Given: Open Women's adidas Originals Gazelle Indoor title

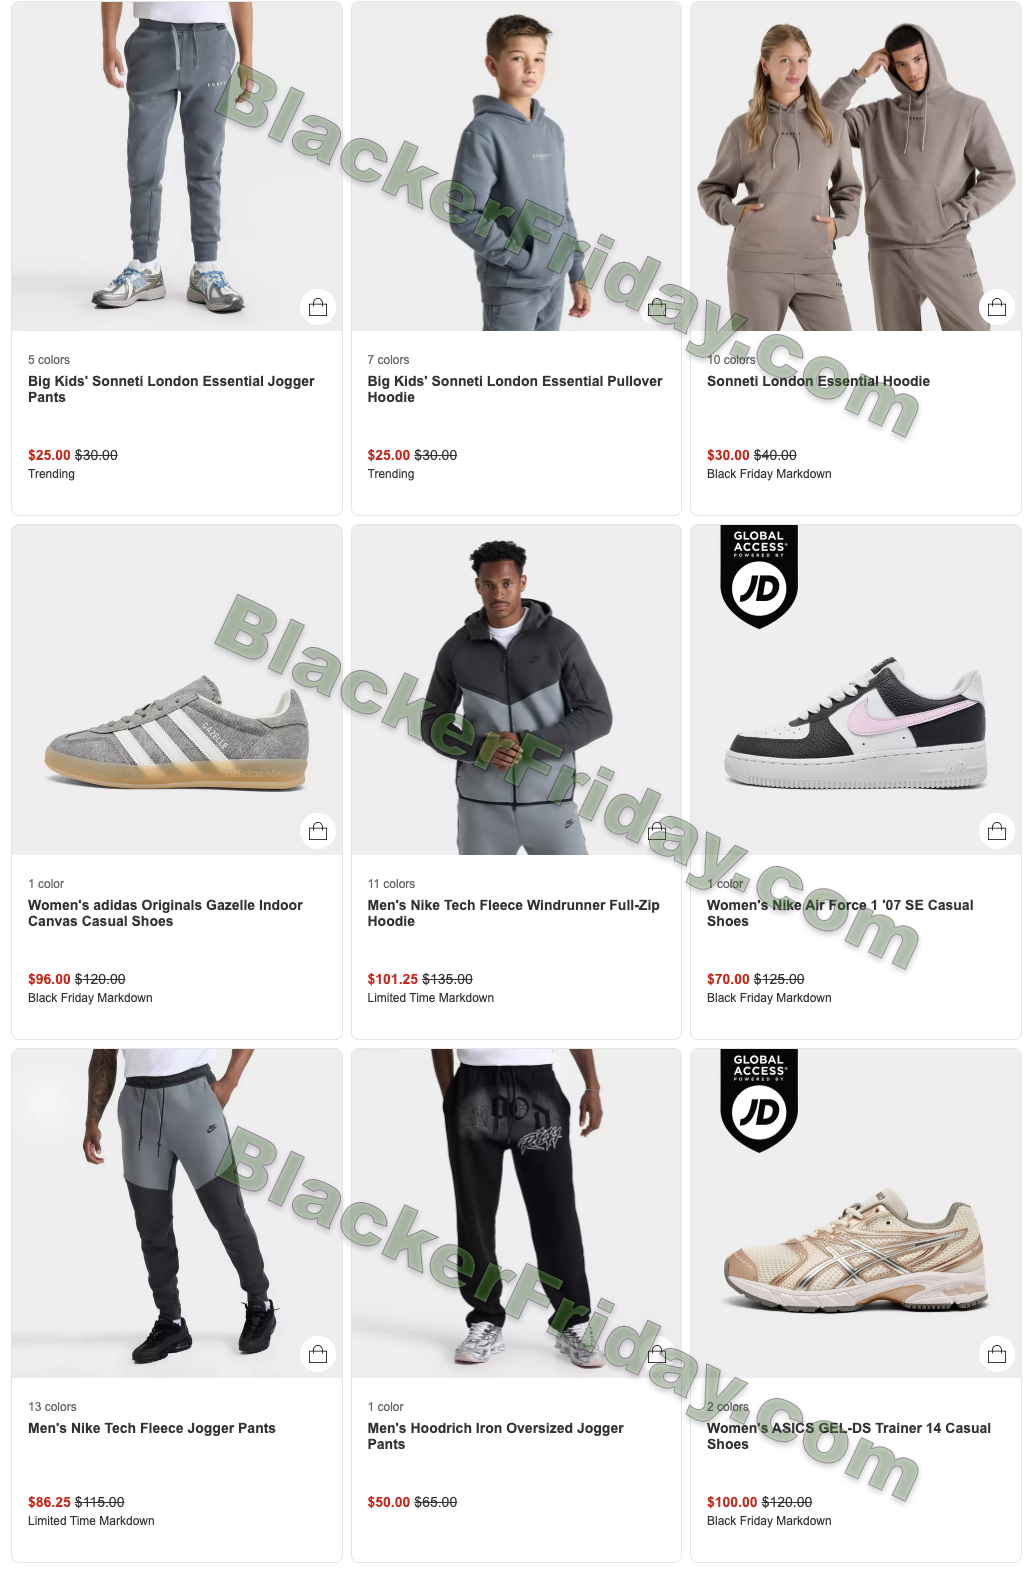Looking at the screenshot, I should coord(165,913).
